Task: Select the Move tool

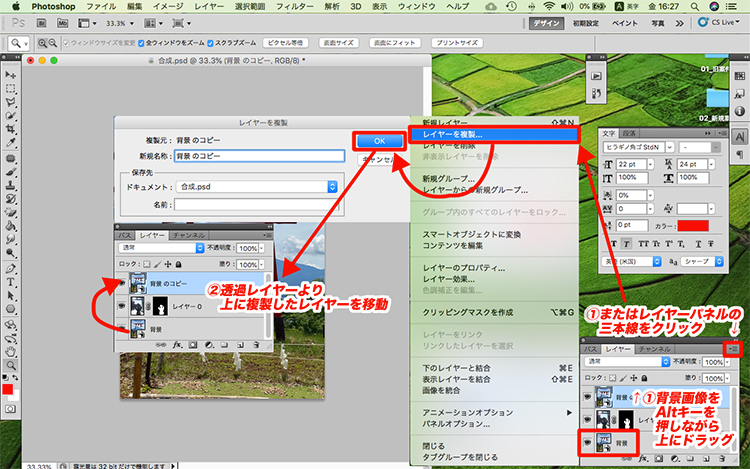Action: tap(10, 75)
